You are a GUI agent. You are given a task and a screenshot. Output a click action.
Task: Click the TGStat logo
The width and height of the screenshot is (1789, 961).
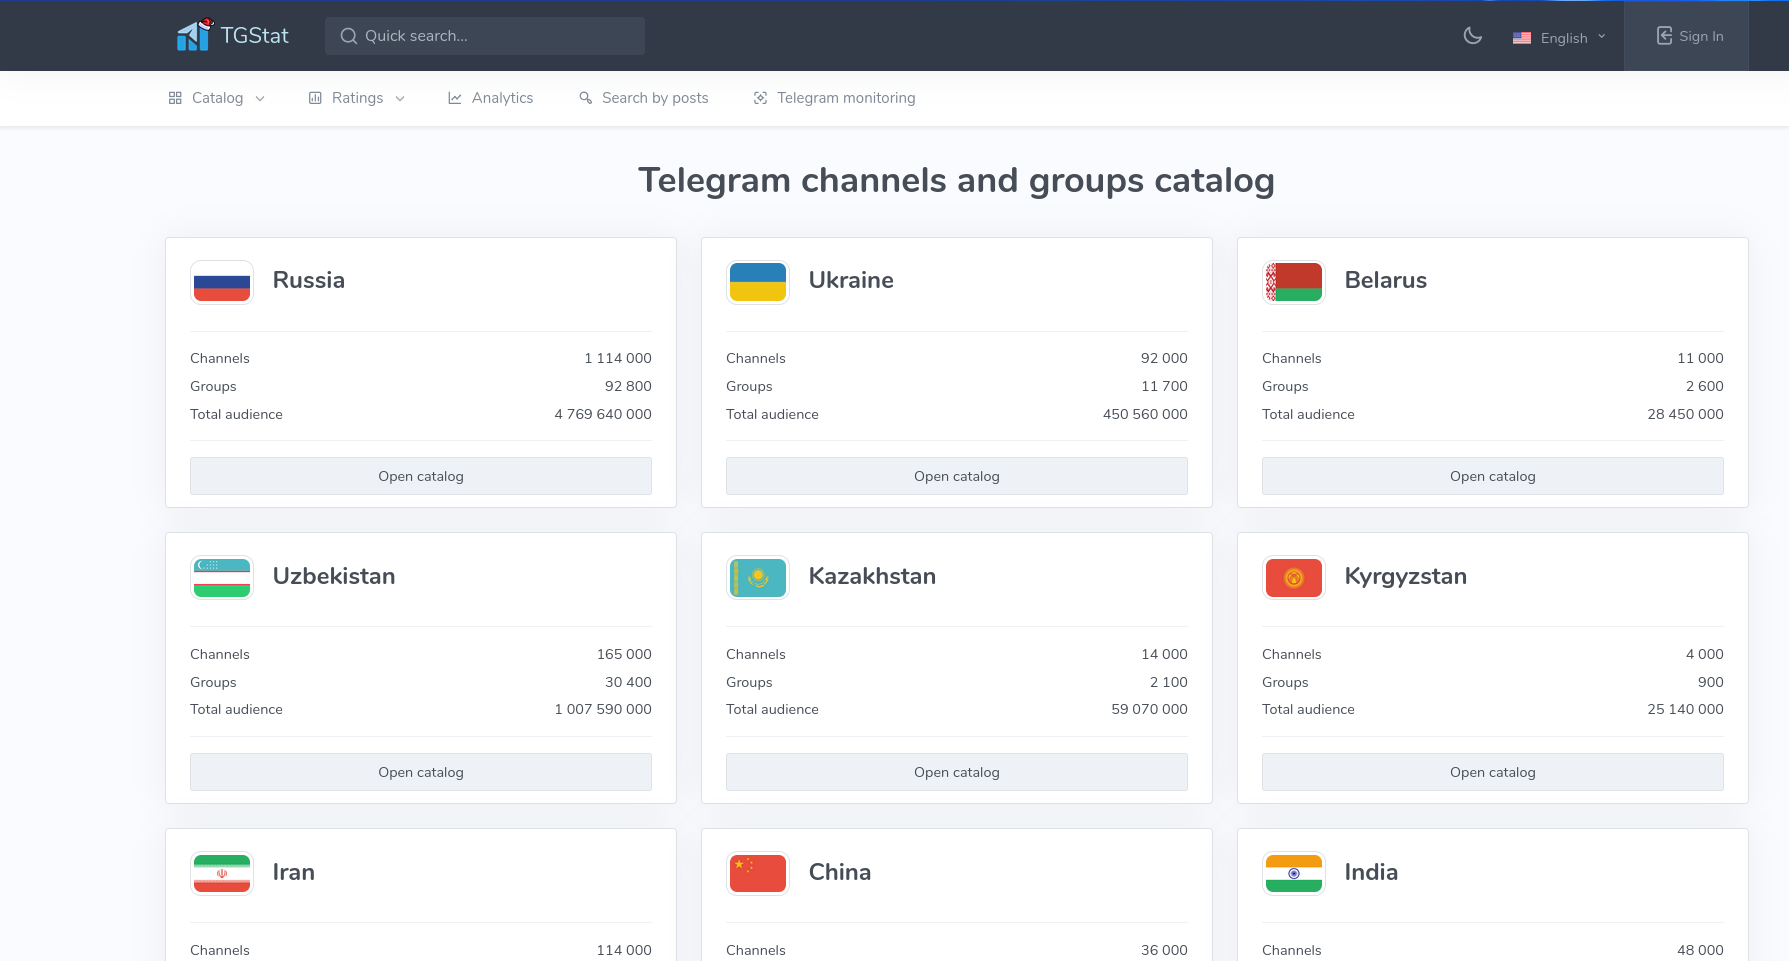231,35
